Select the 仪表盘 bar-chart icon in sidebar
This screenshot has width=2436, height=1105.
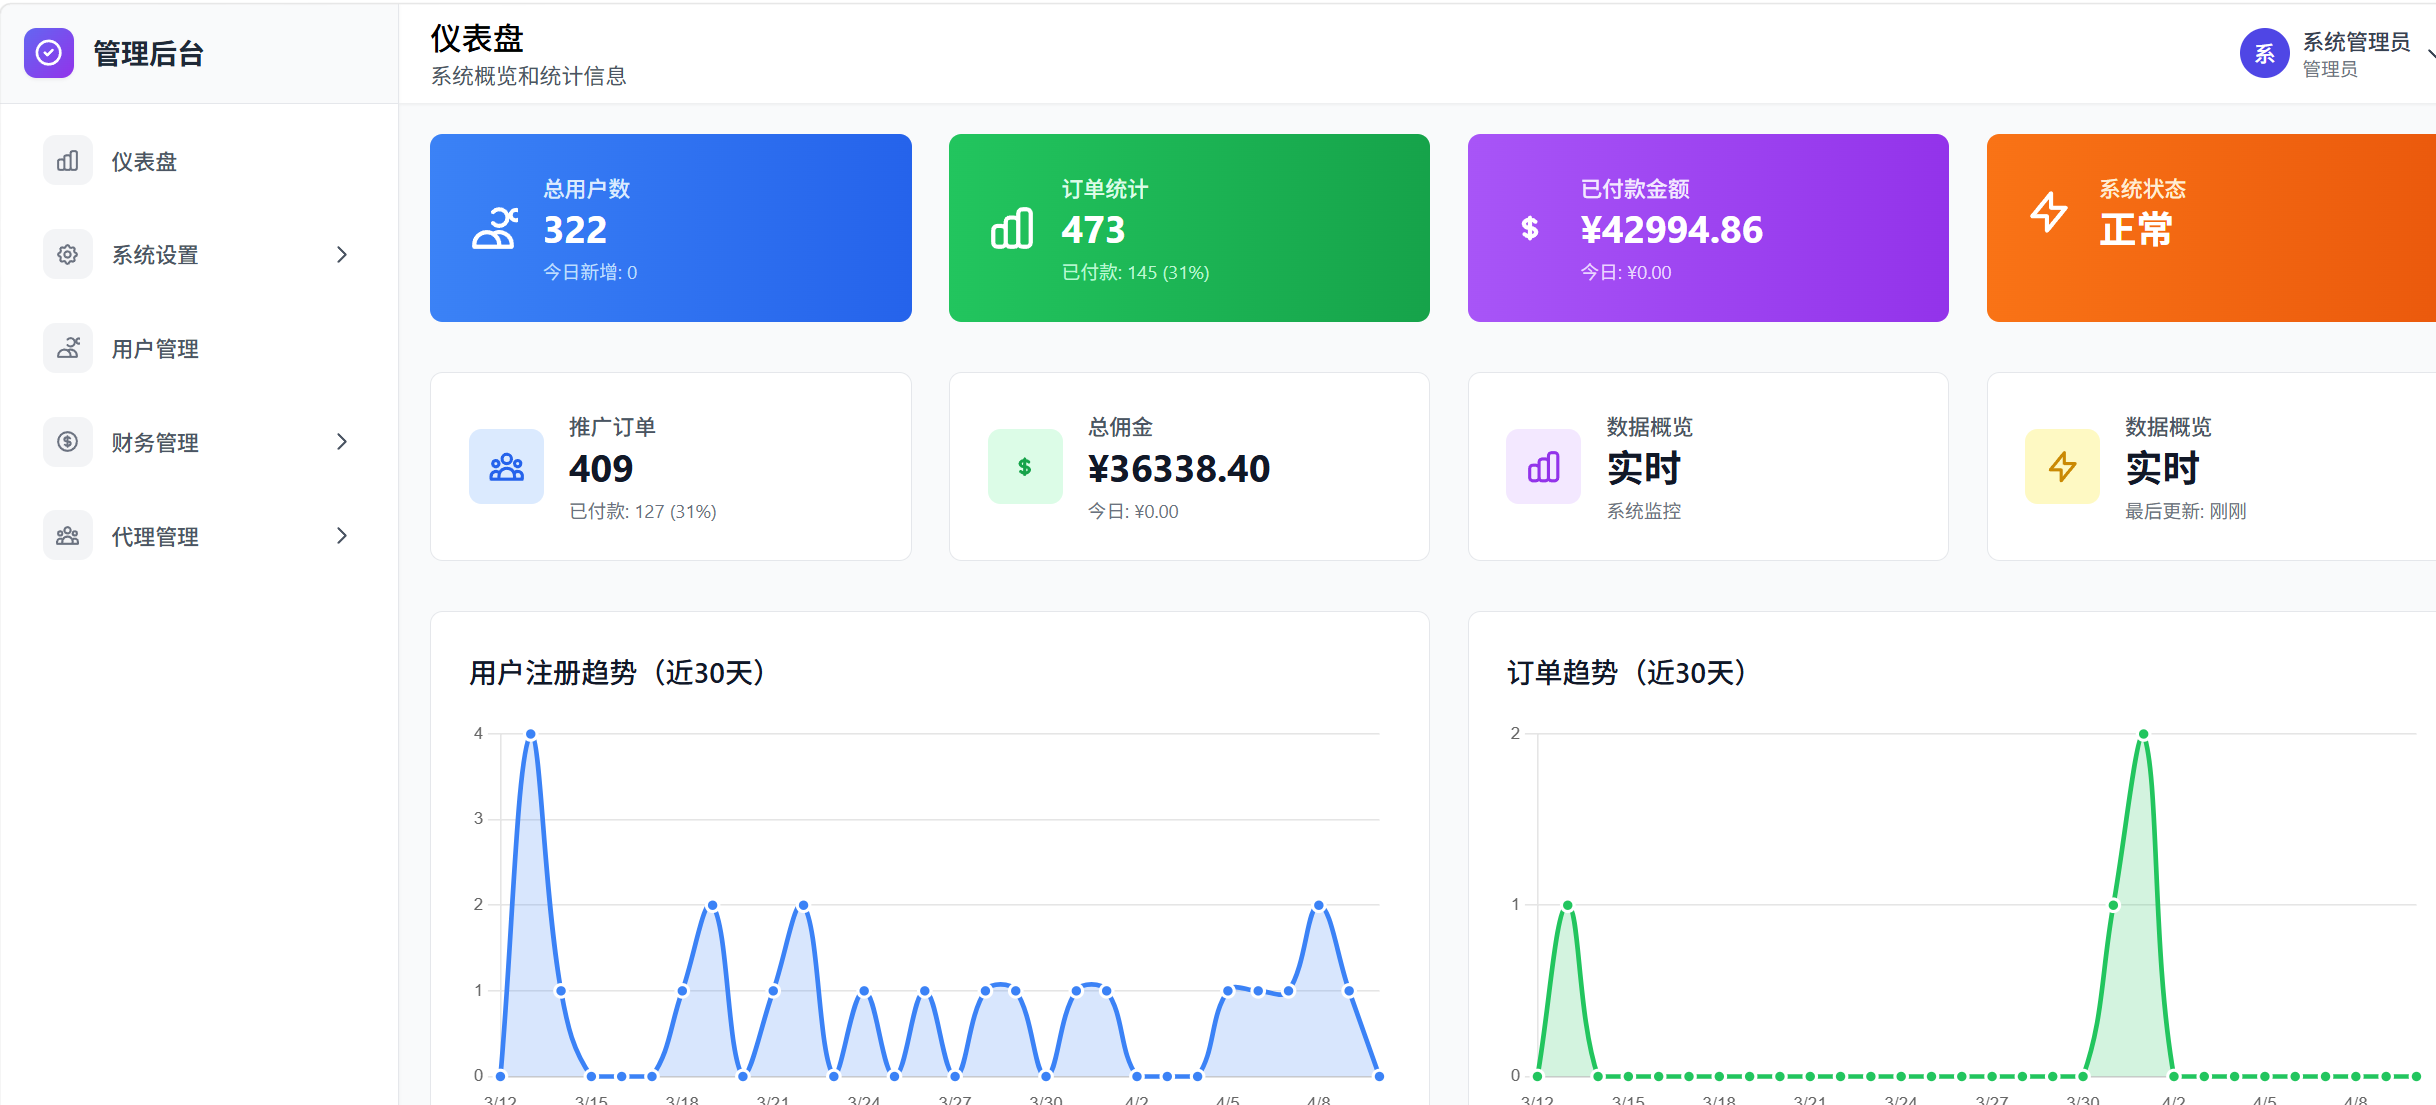tap(67, 160)
